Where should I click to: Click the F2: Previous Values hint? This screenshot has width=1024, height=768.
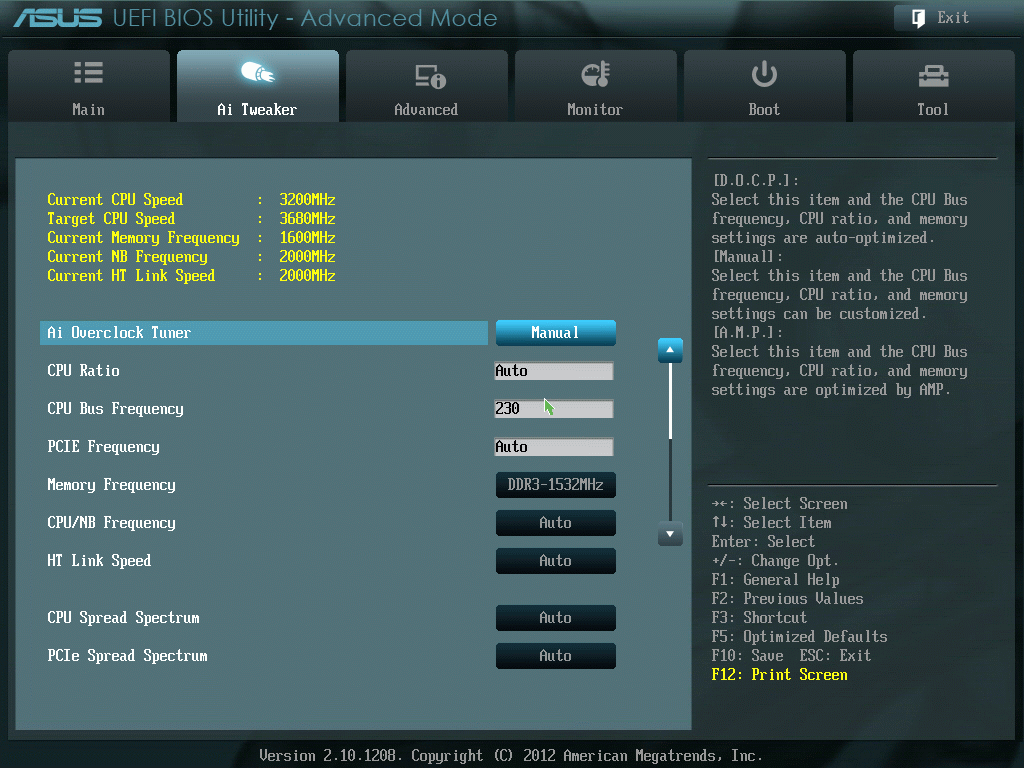point(788,599)
